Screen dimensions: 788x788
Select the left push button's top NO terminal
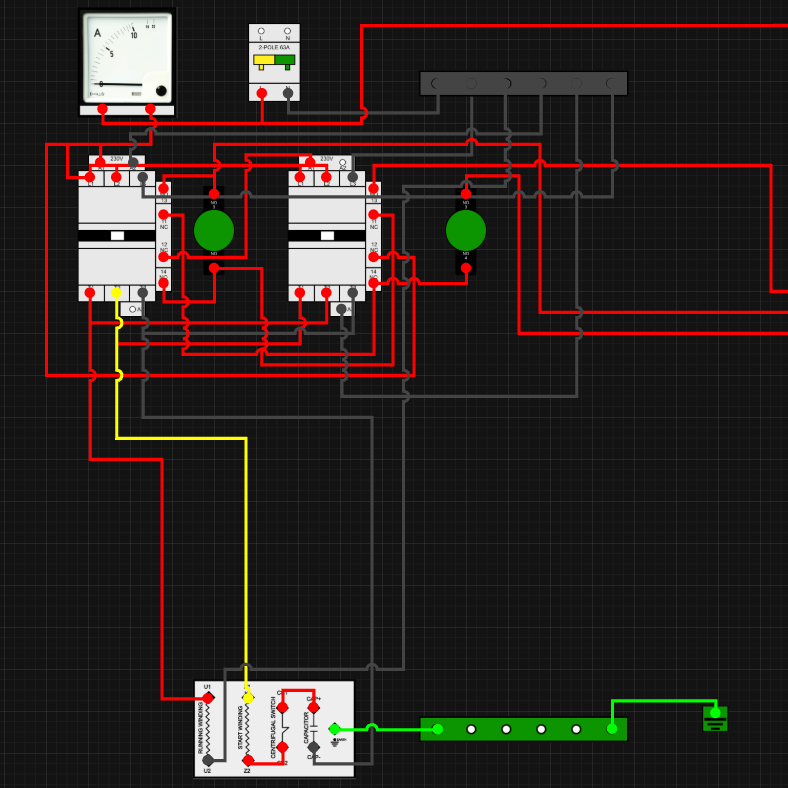pos(214,193)
